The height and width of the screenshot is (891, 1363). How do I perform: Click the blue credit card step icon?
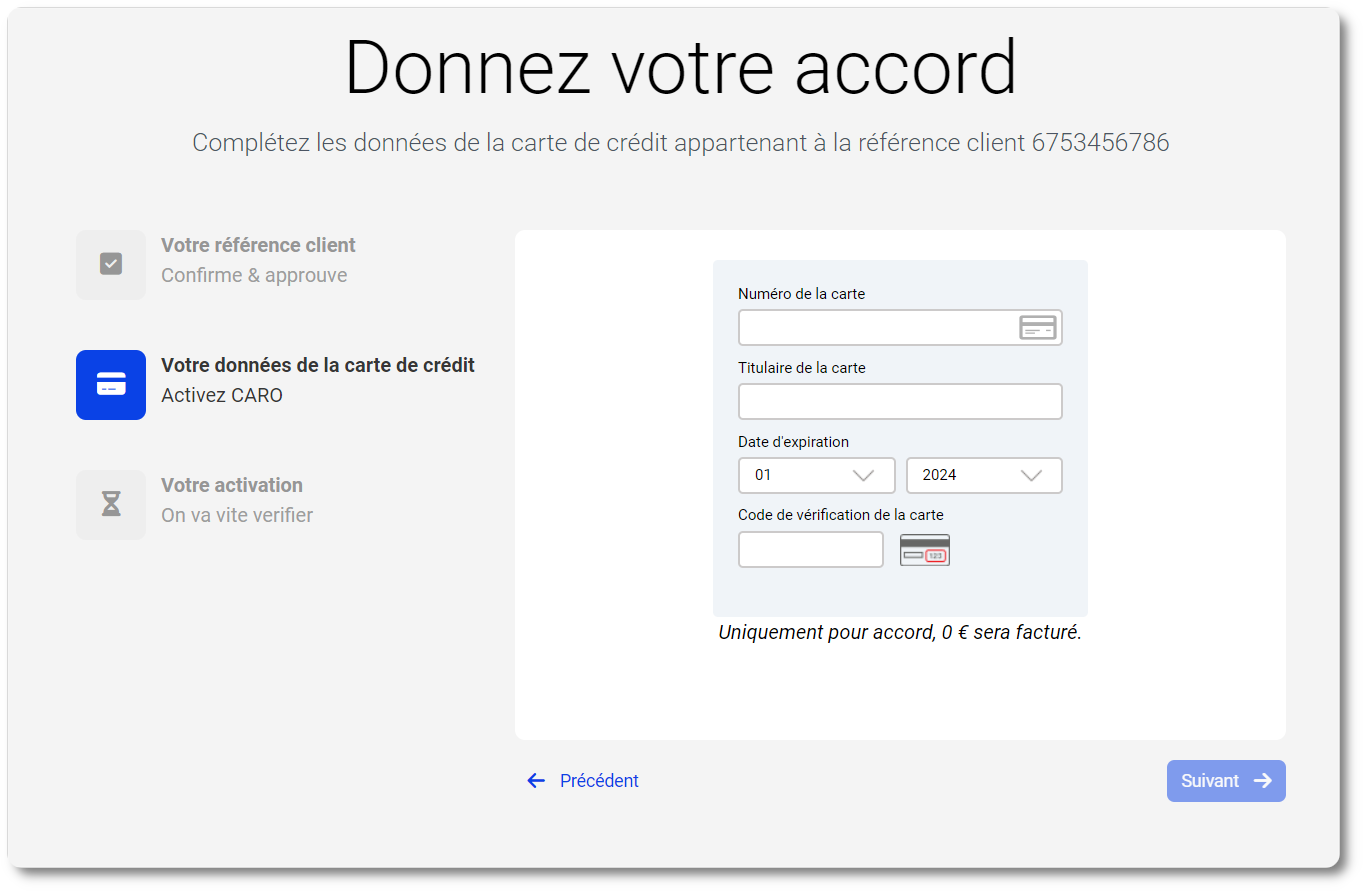coord(111,385)
